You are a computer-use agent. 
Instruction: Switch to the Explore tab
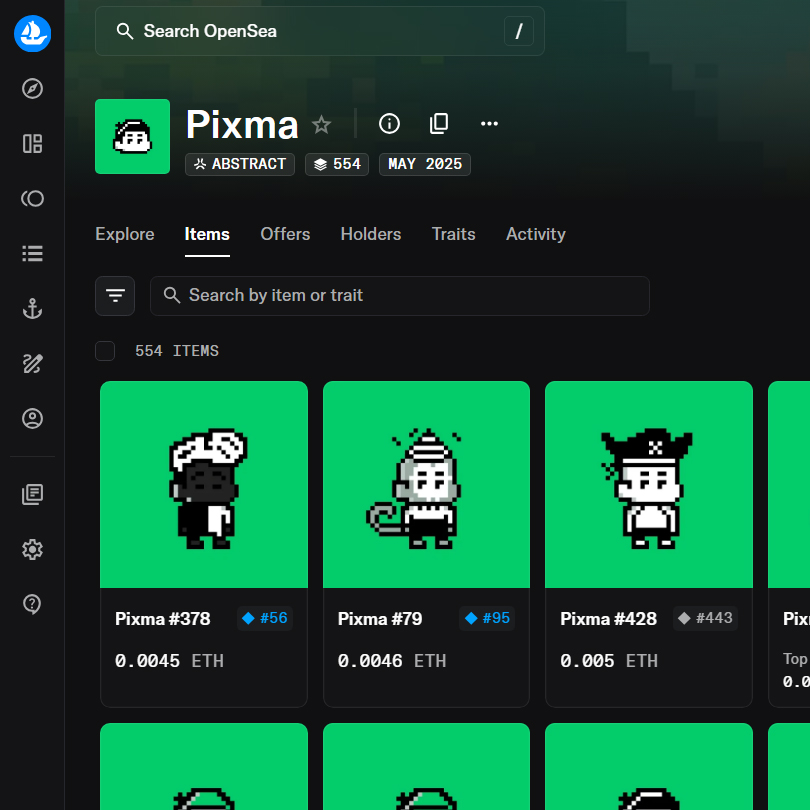click(x=124, y=234)
